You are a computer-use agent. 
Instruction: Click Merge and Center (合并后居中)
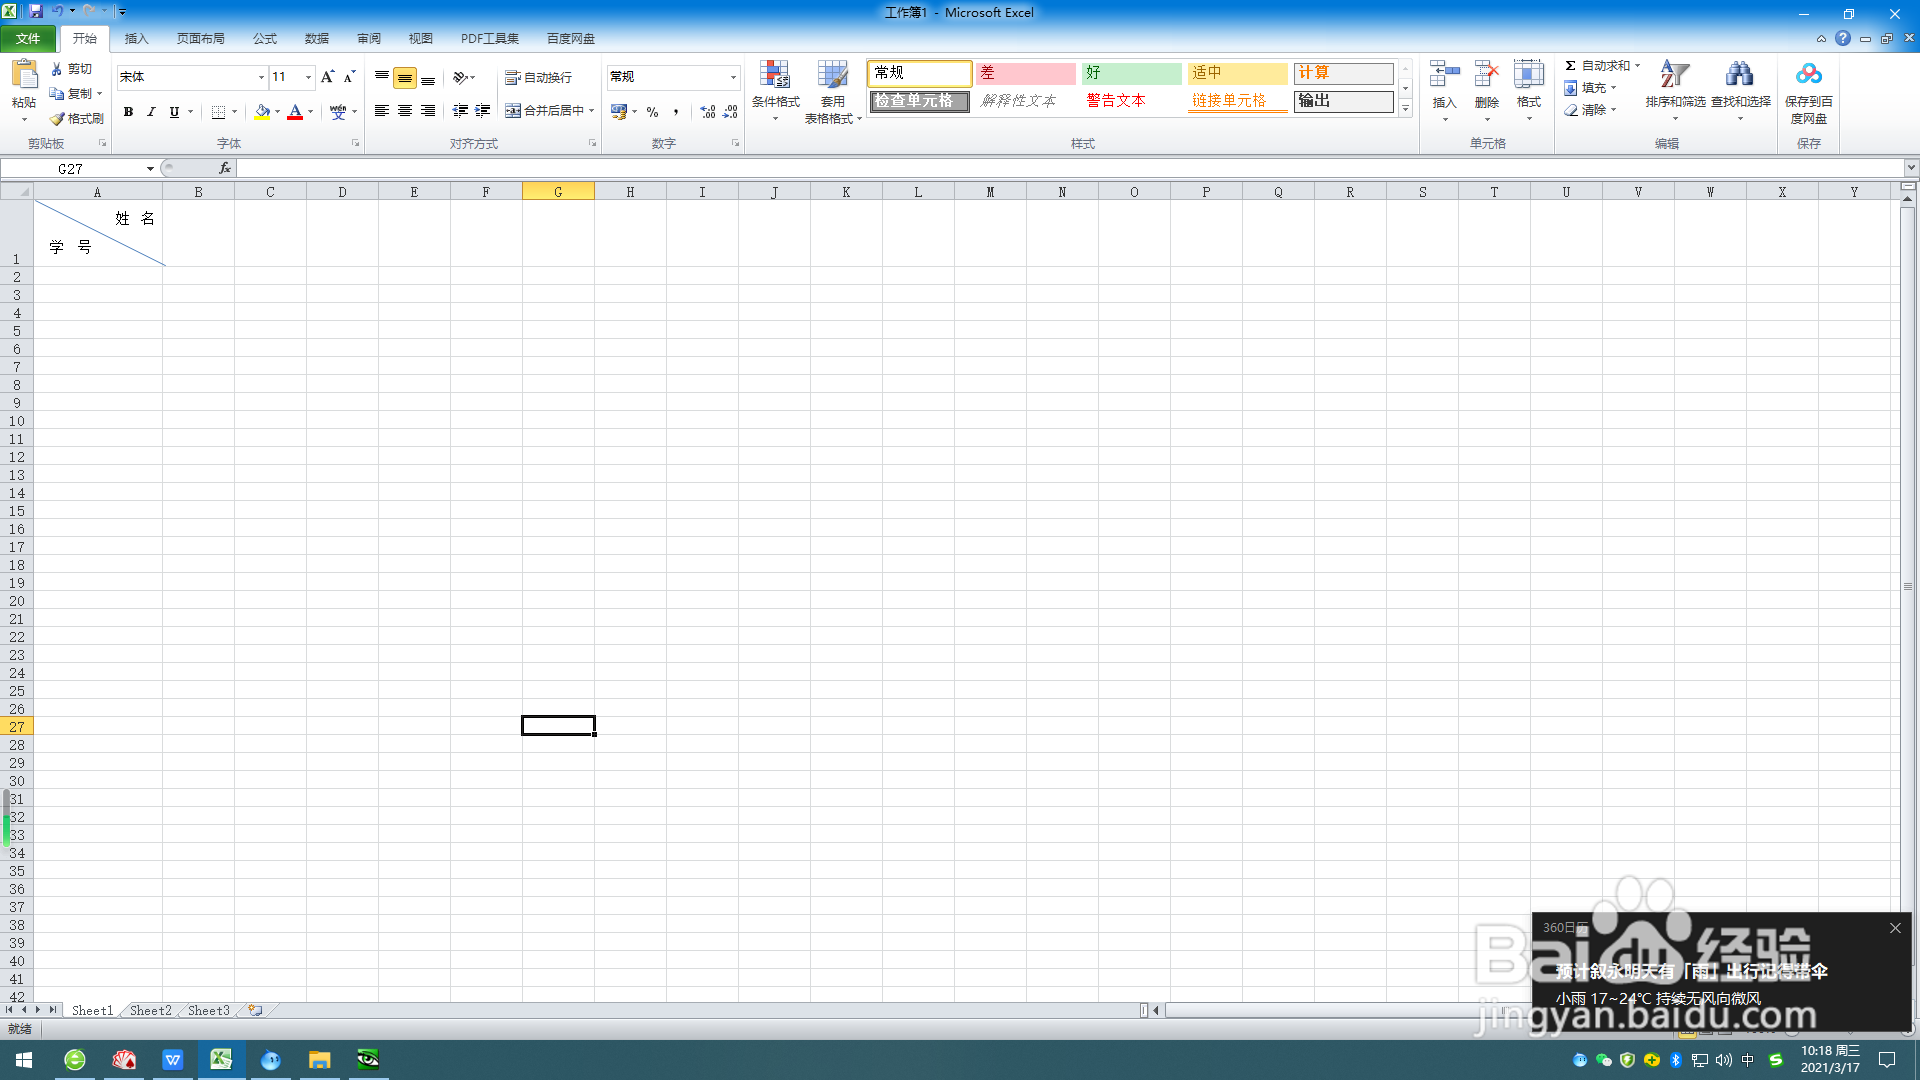coord(544,111)
